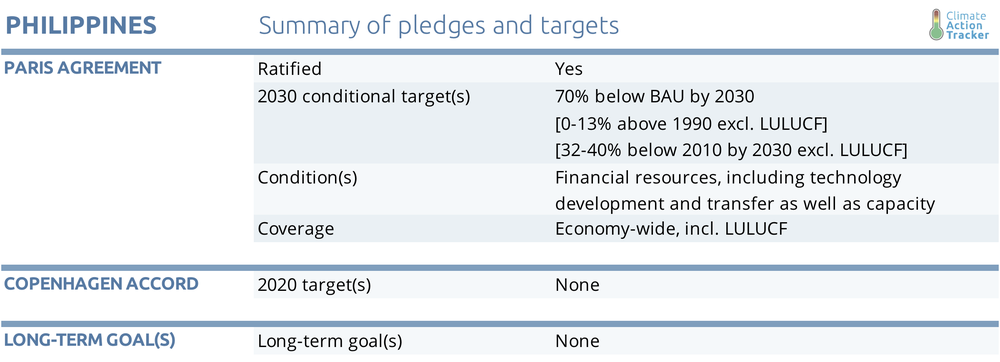Screen dimensions: 1000x362
Task: Select the COPENHAGEN ACCORD section heading
Action: point(101,284)
